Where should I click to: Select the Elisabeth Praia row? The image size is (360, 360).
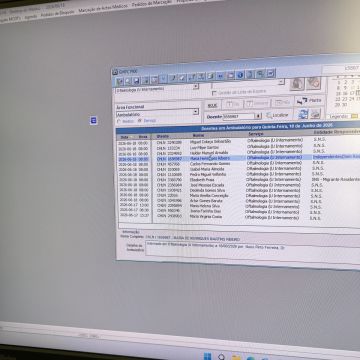coord(238,179)
